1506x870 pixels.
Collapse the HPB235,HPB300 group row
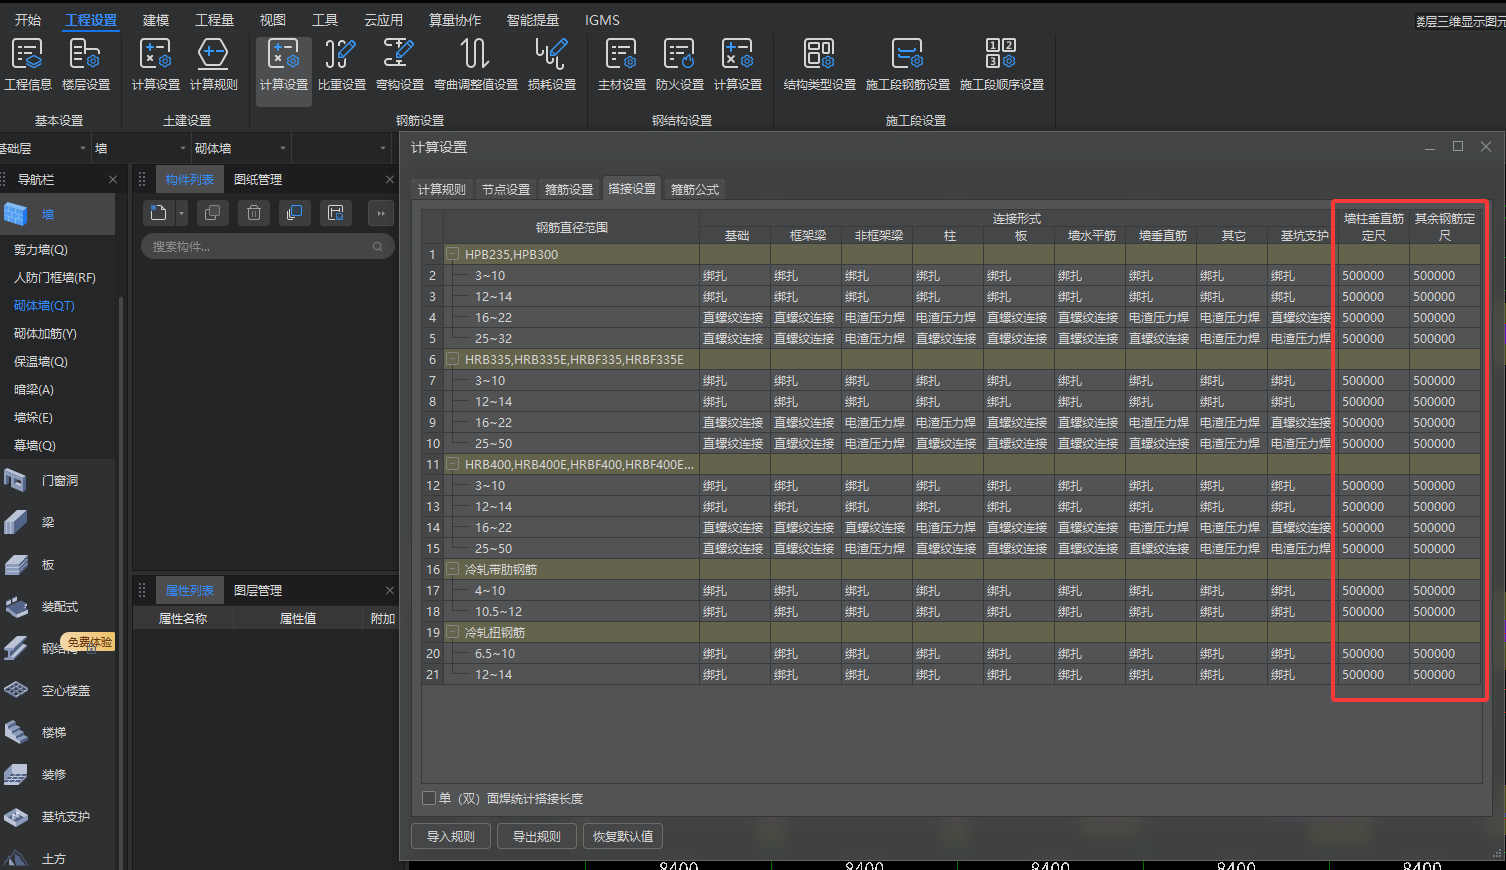(453, 254)
